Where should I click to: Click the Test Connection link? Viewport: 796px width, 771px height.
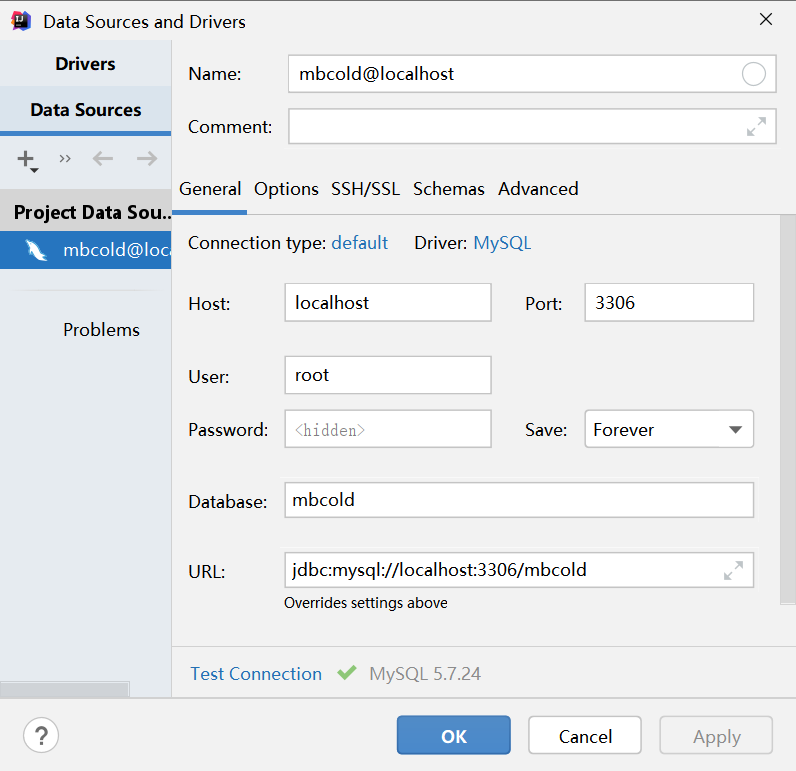pyautogui.click(x=256, y=674)
